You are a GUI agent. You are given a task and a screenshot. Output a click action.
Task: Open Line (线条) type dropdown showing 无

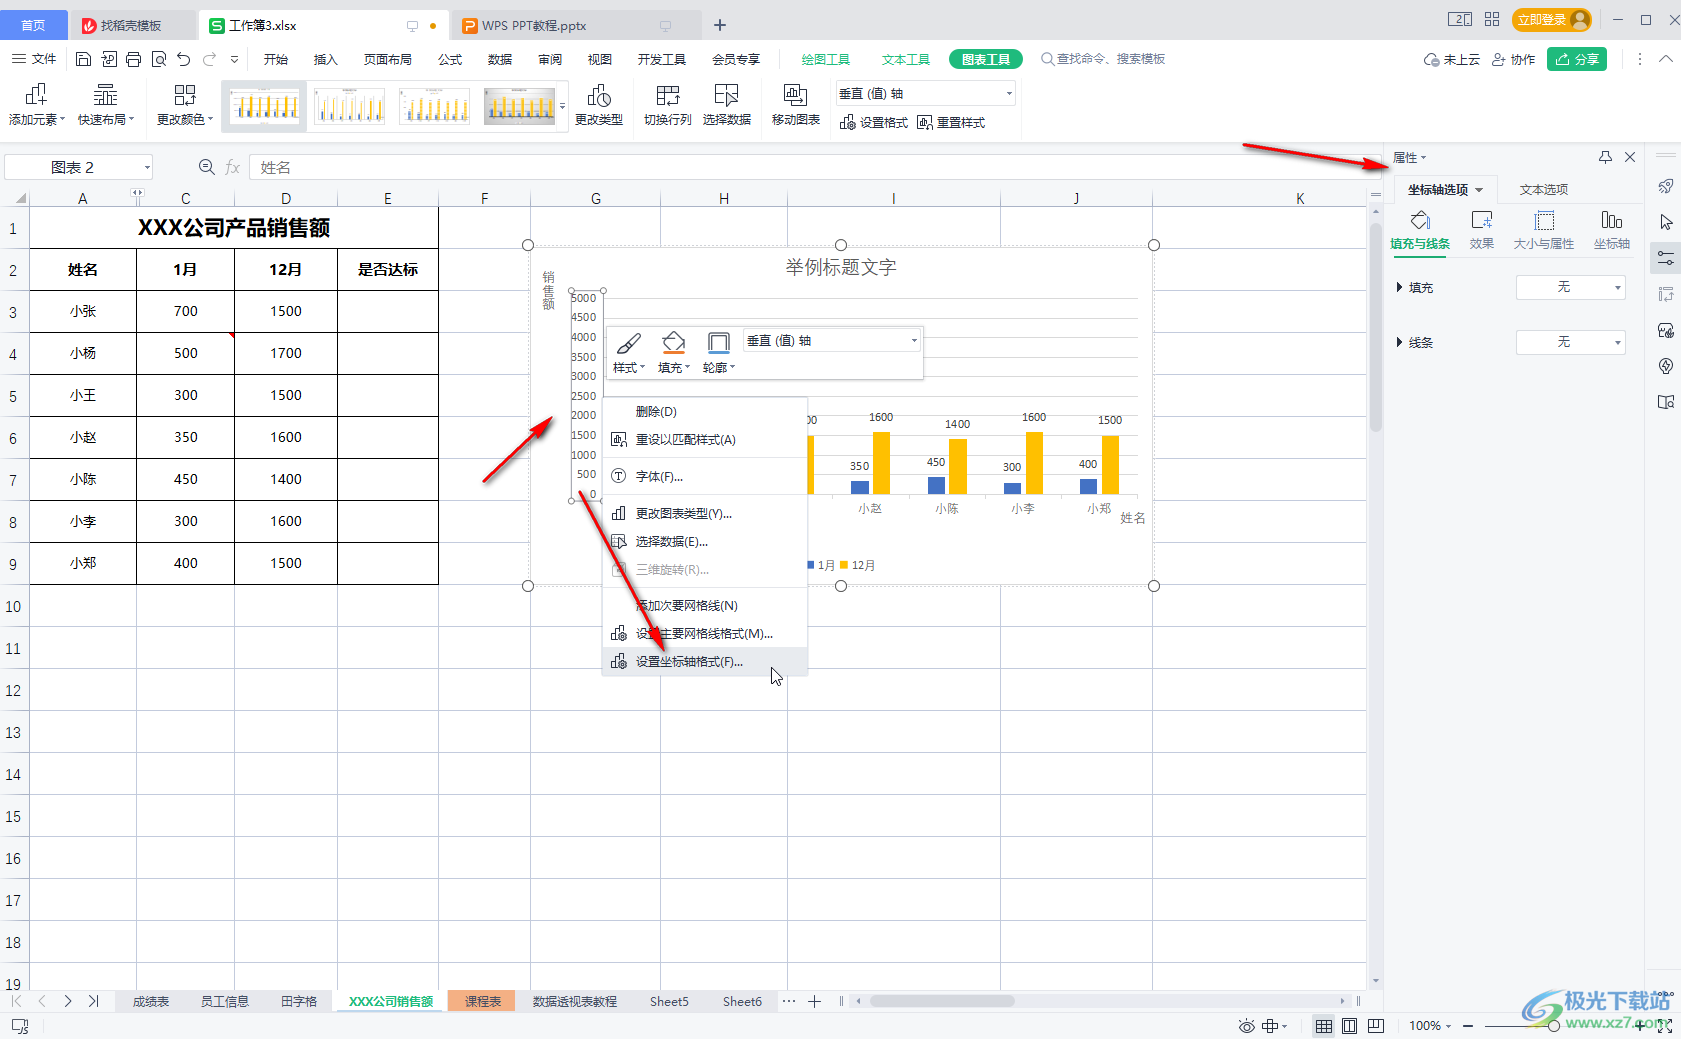point(1571,342)
